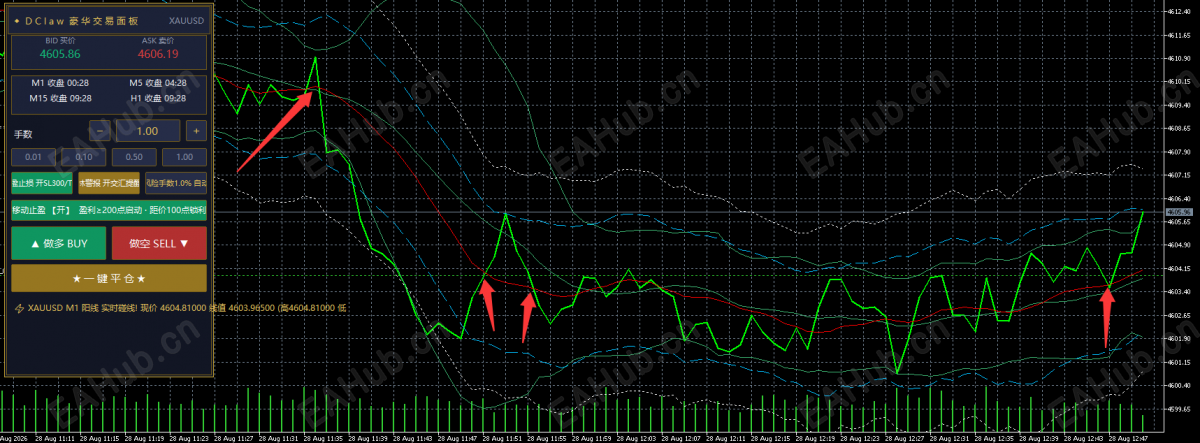Image resolution: width=1200 pixels, height=443 pixels.
Task: Click the green 做多 BUY button
Action: pos(59,243)
